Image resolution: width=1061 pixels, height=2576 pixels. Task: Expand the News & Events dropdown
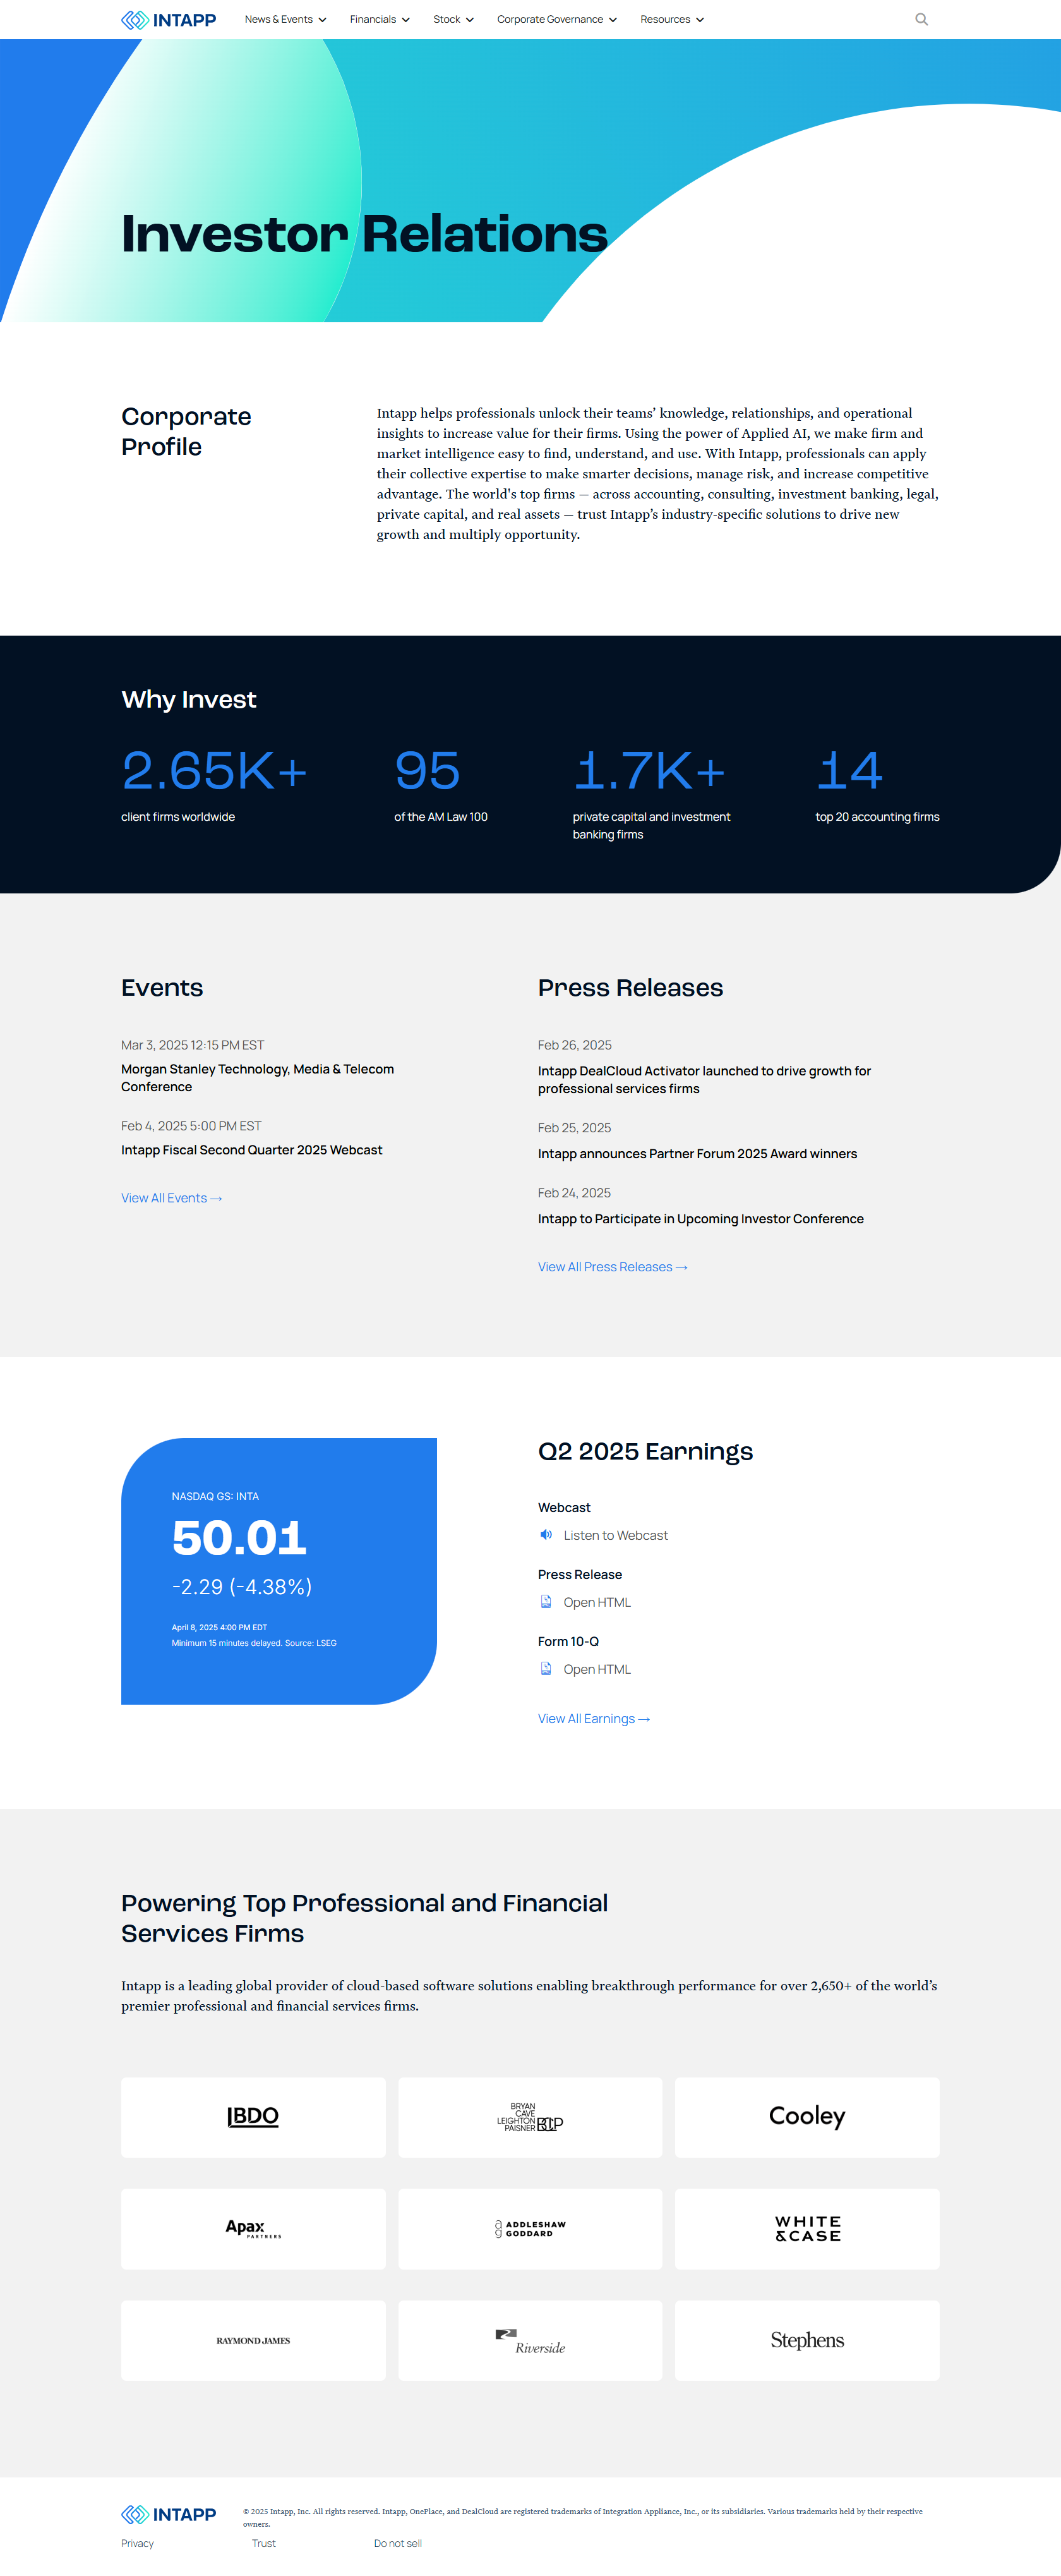coord(285,19)
